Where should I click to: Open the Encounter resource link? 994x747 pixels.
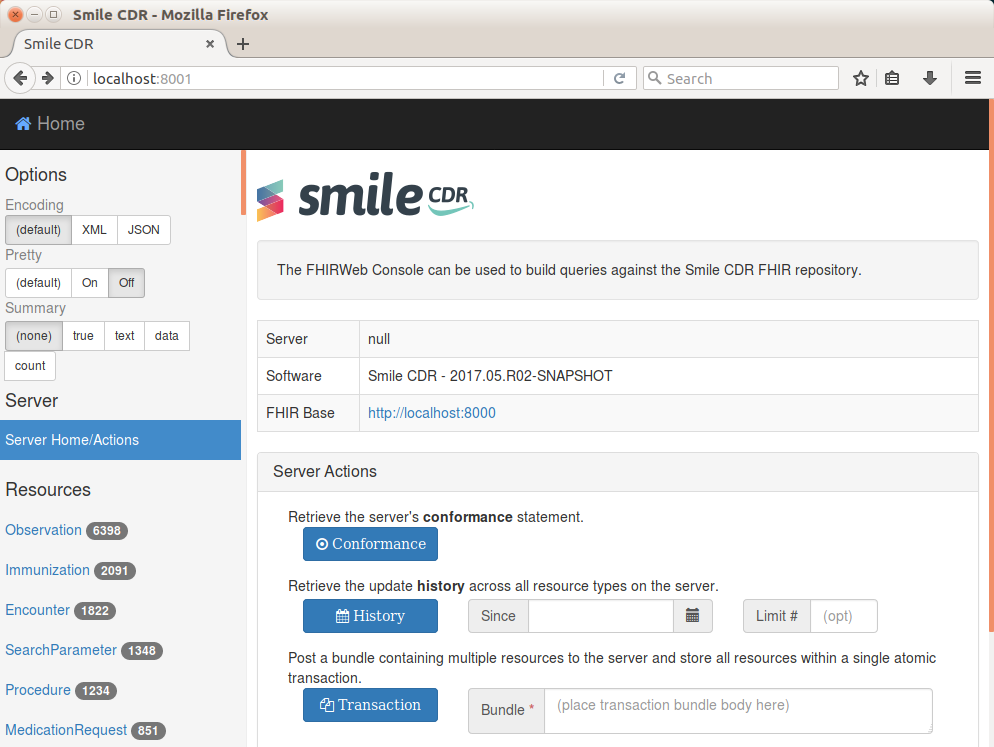click(x=37, y=610)
